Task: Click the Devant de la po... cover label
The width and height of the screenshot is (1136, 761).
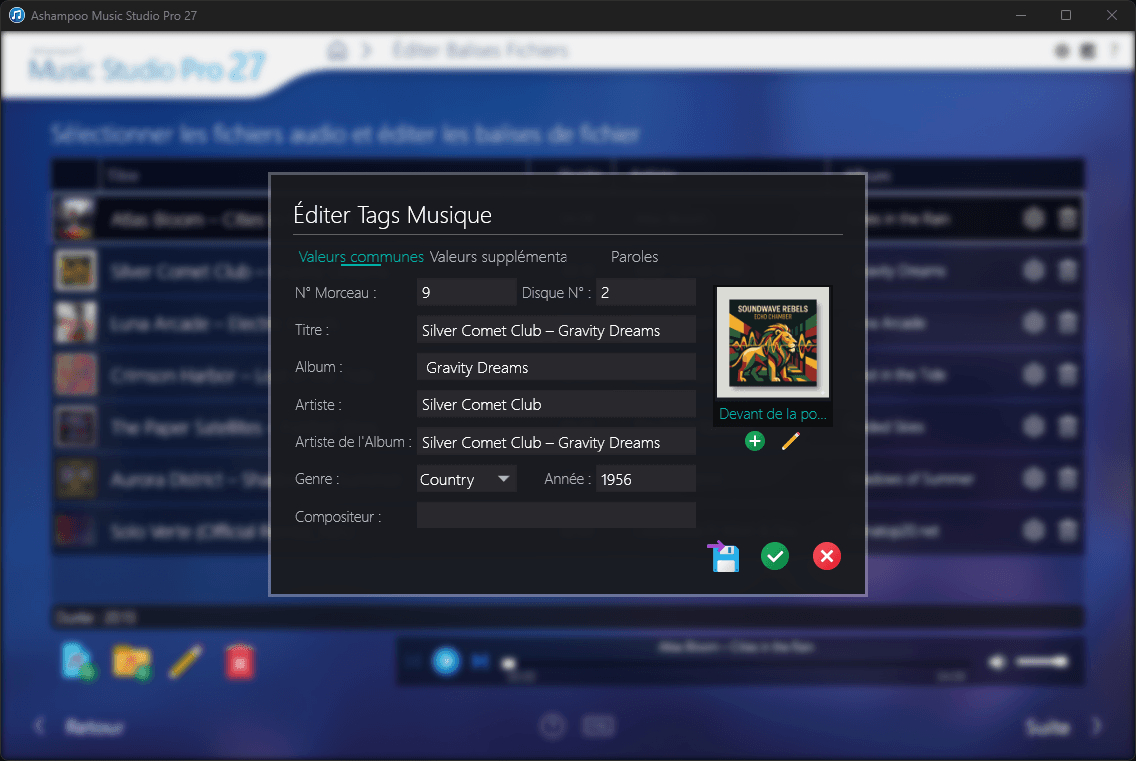Action: point(773,414)
